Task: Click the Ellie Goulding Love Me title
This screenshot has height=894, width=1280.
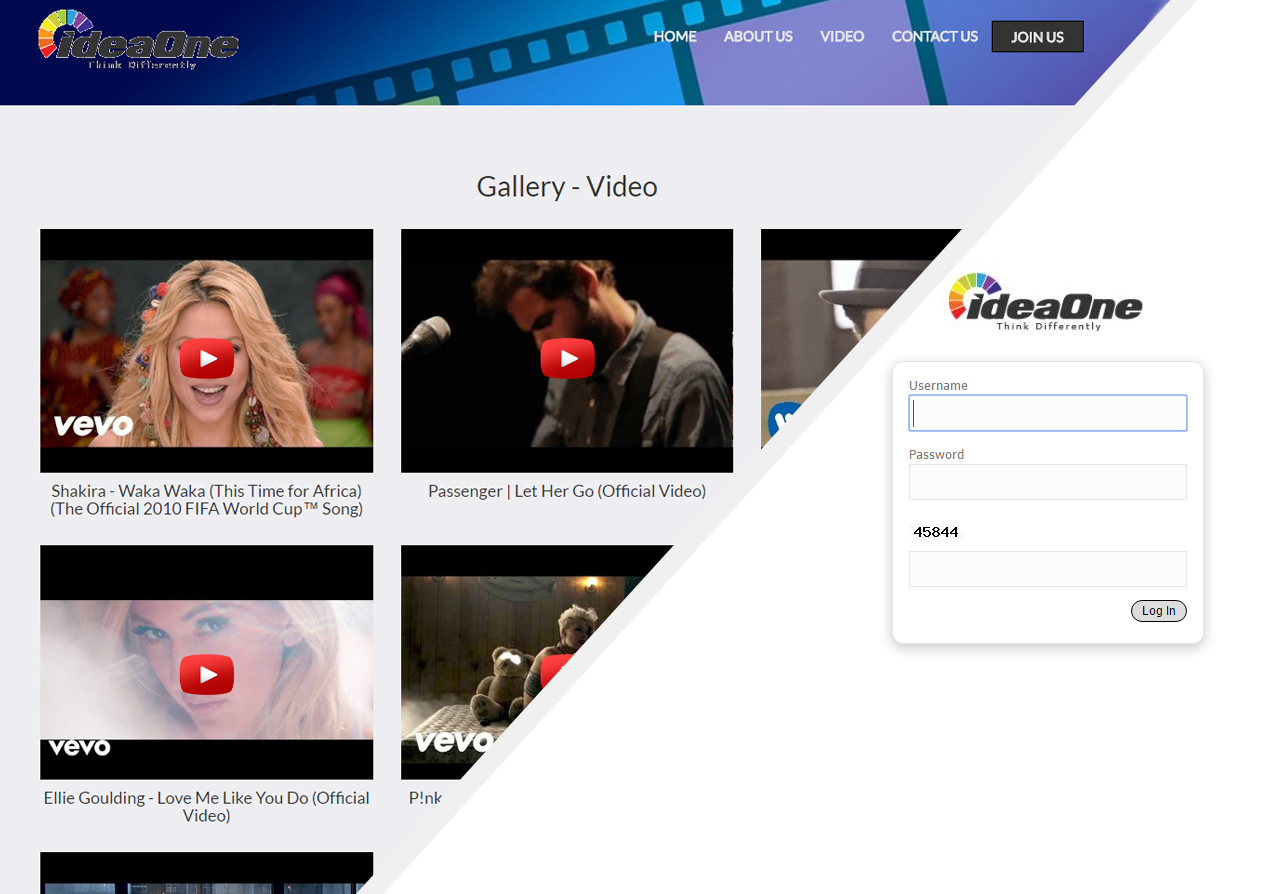Action: coord(207,806)
